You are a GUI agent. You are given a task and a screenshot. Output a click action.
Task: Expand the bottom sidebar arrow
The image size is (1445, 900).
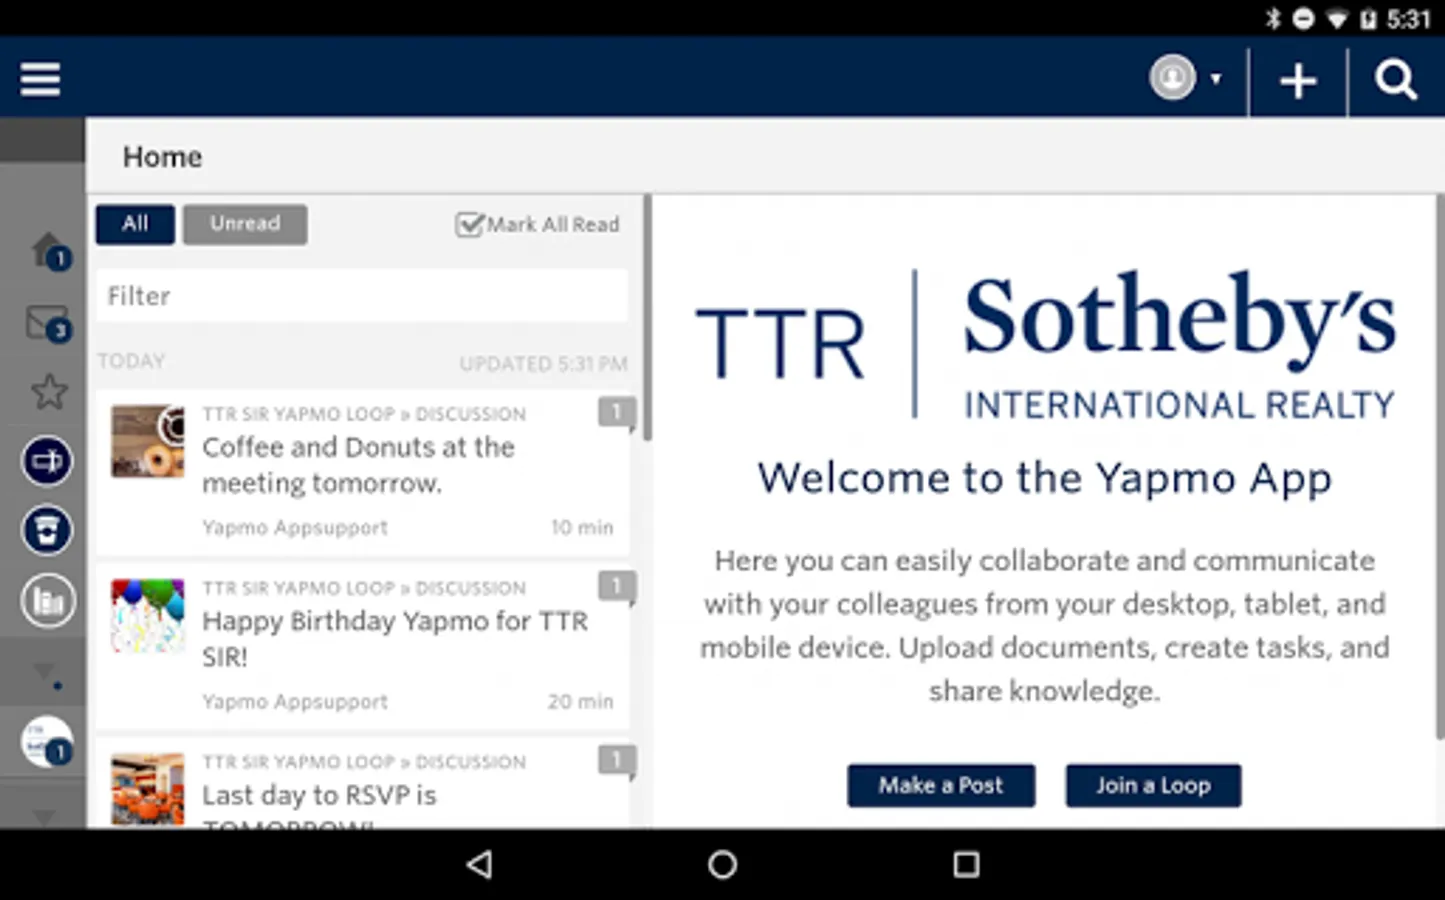[44, 817]
